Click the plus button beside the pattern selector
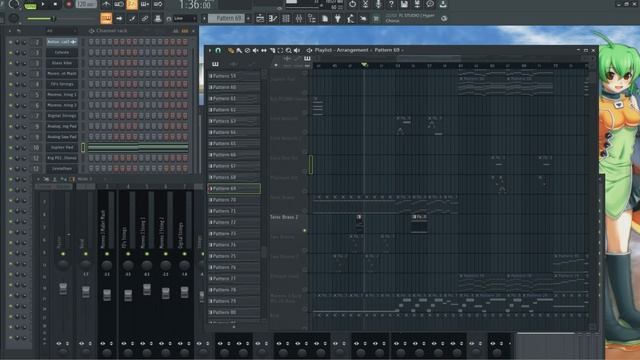 pyautogui.click(x=248, y=18)
